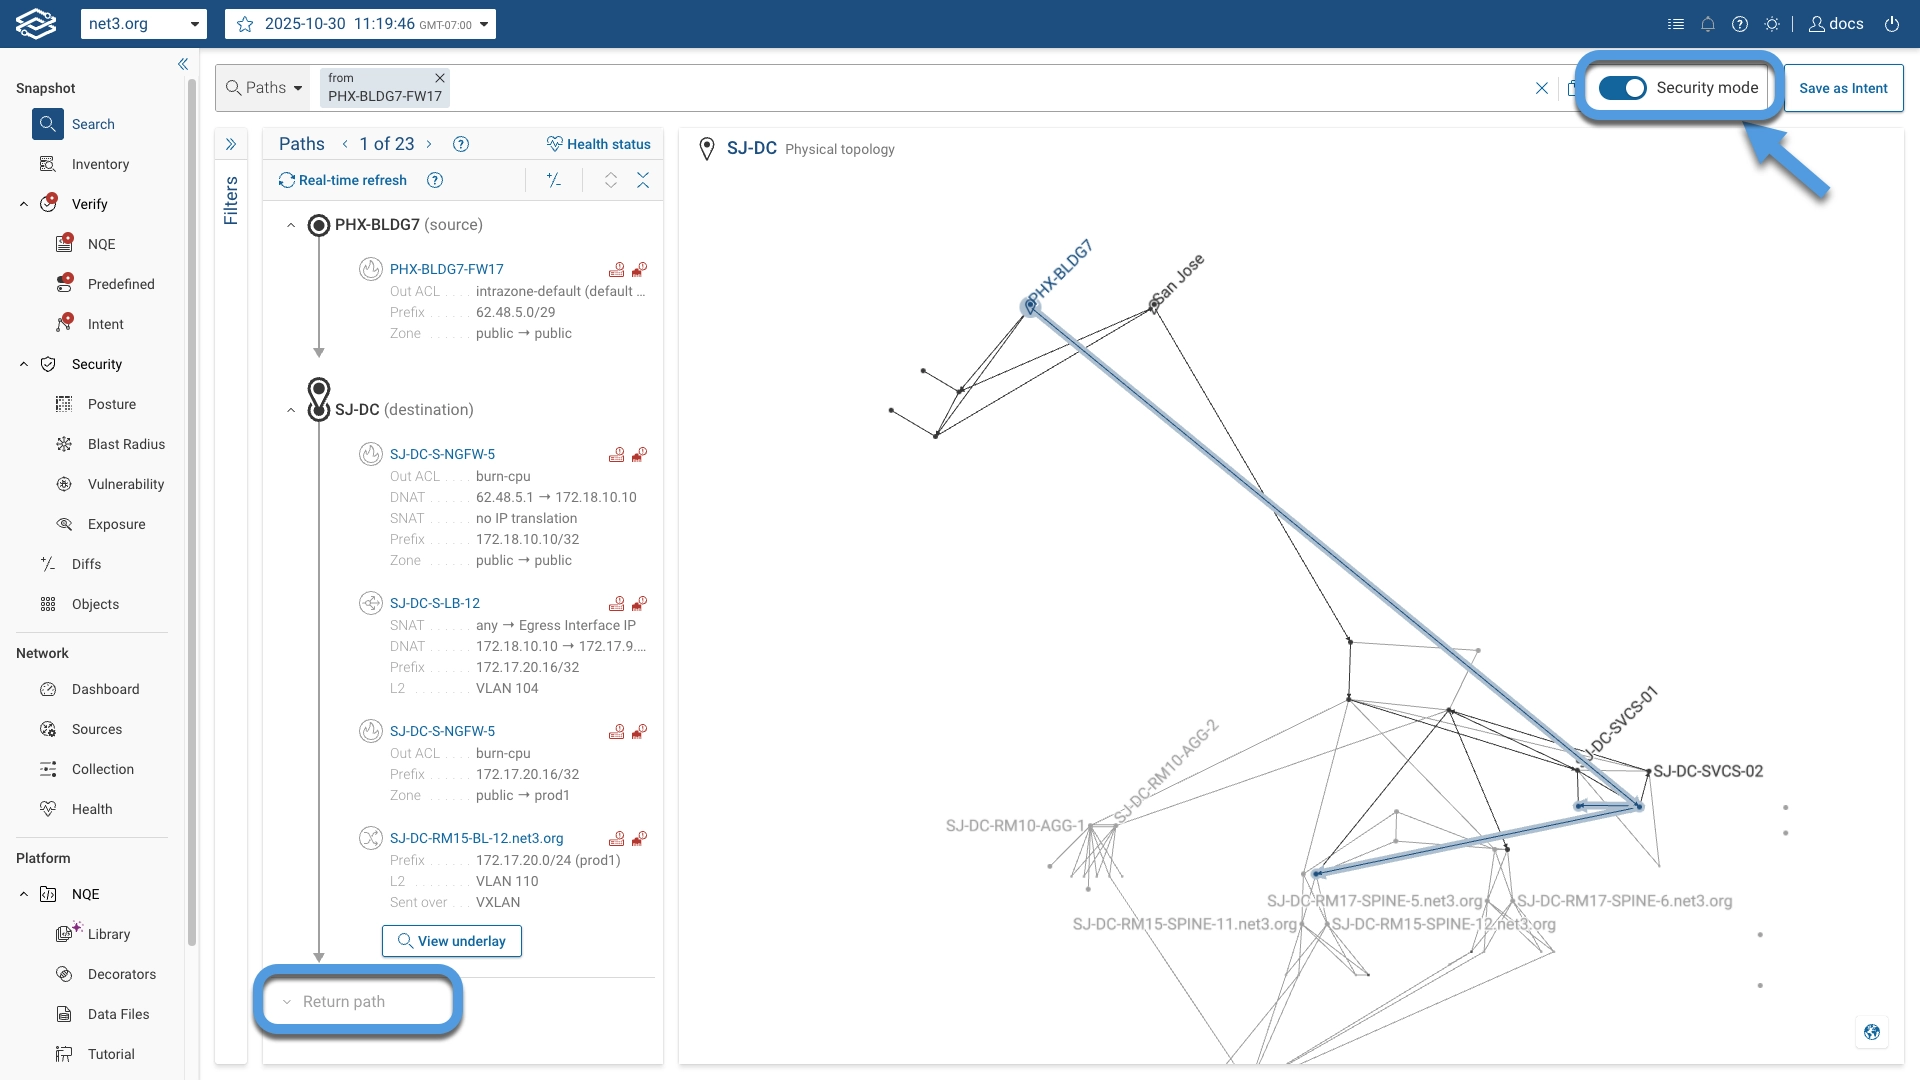1920x1080 pixels.
Task: Remove the PHX-BLDG7-FW17 from filter chip
Action: tap(439, 78)
